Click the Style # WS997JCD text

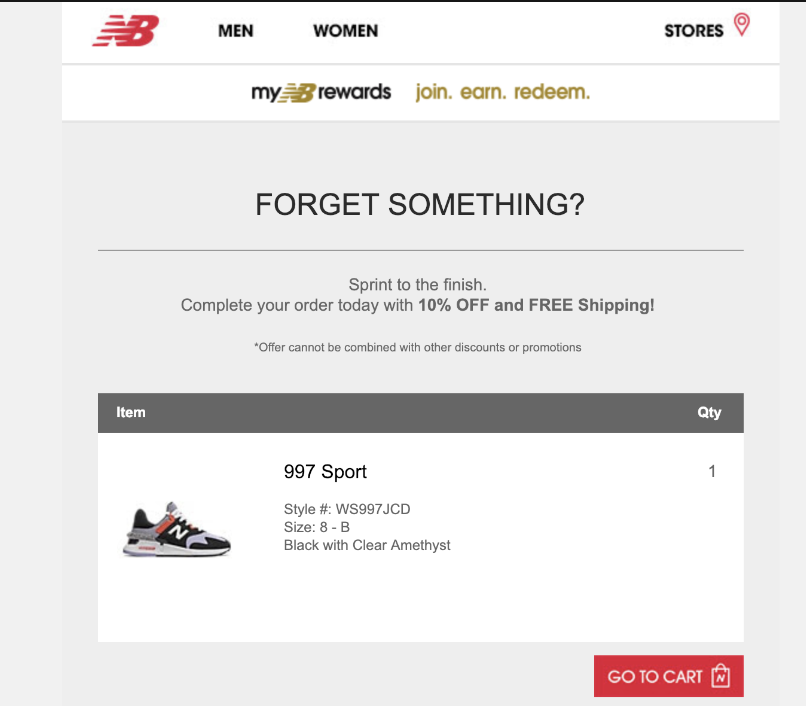[347, 509]
